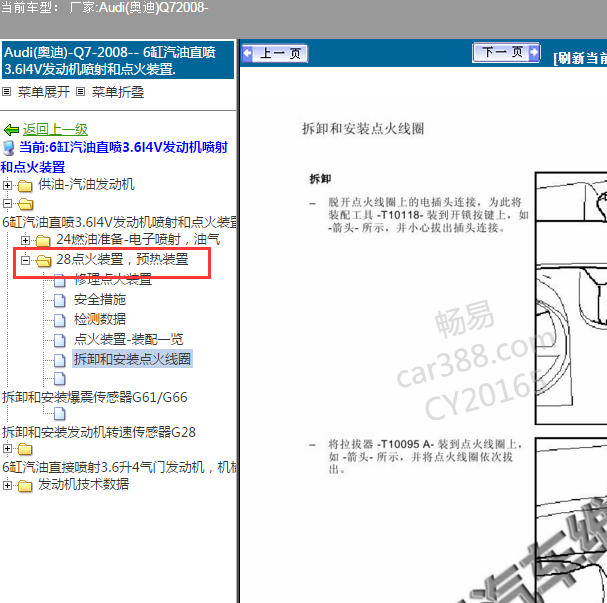607x603 pixels.
Task: Click document icon next to 拆卸和安装点火线圈
Action: coord(59,361)
